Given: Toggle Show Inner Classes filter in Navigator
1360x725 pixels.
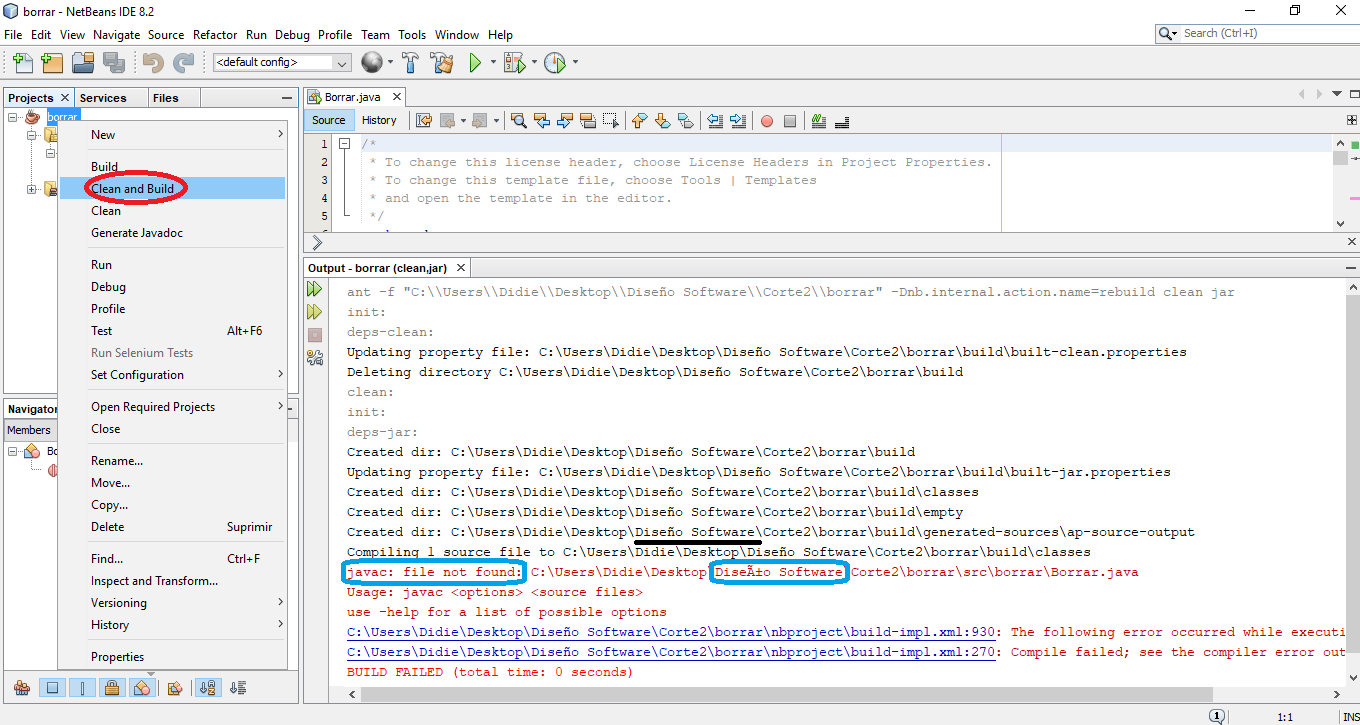Looking at the screenshot, I should (143, 688).
